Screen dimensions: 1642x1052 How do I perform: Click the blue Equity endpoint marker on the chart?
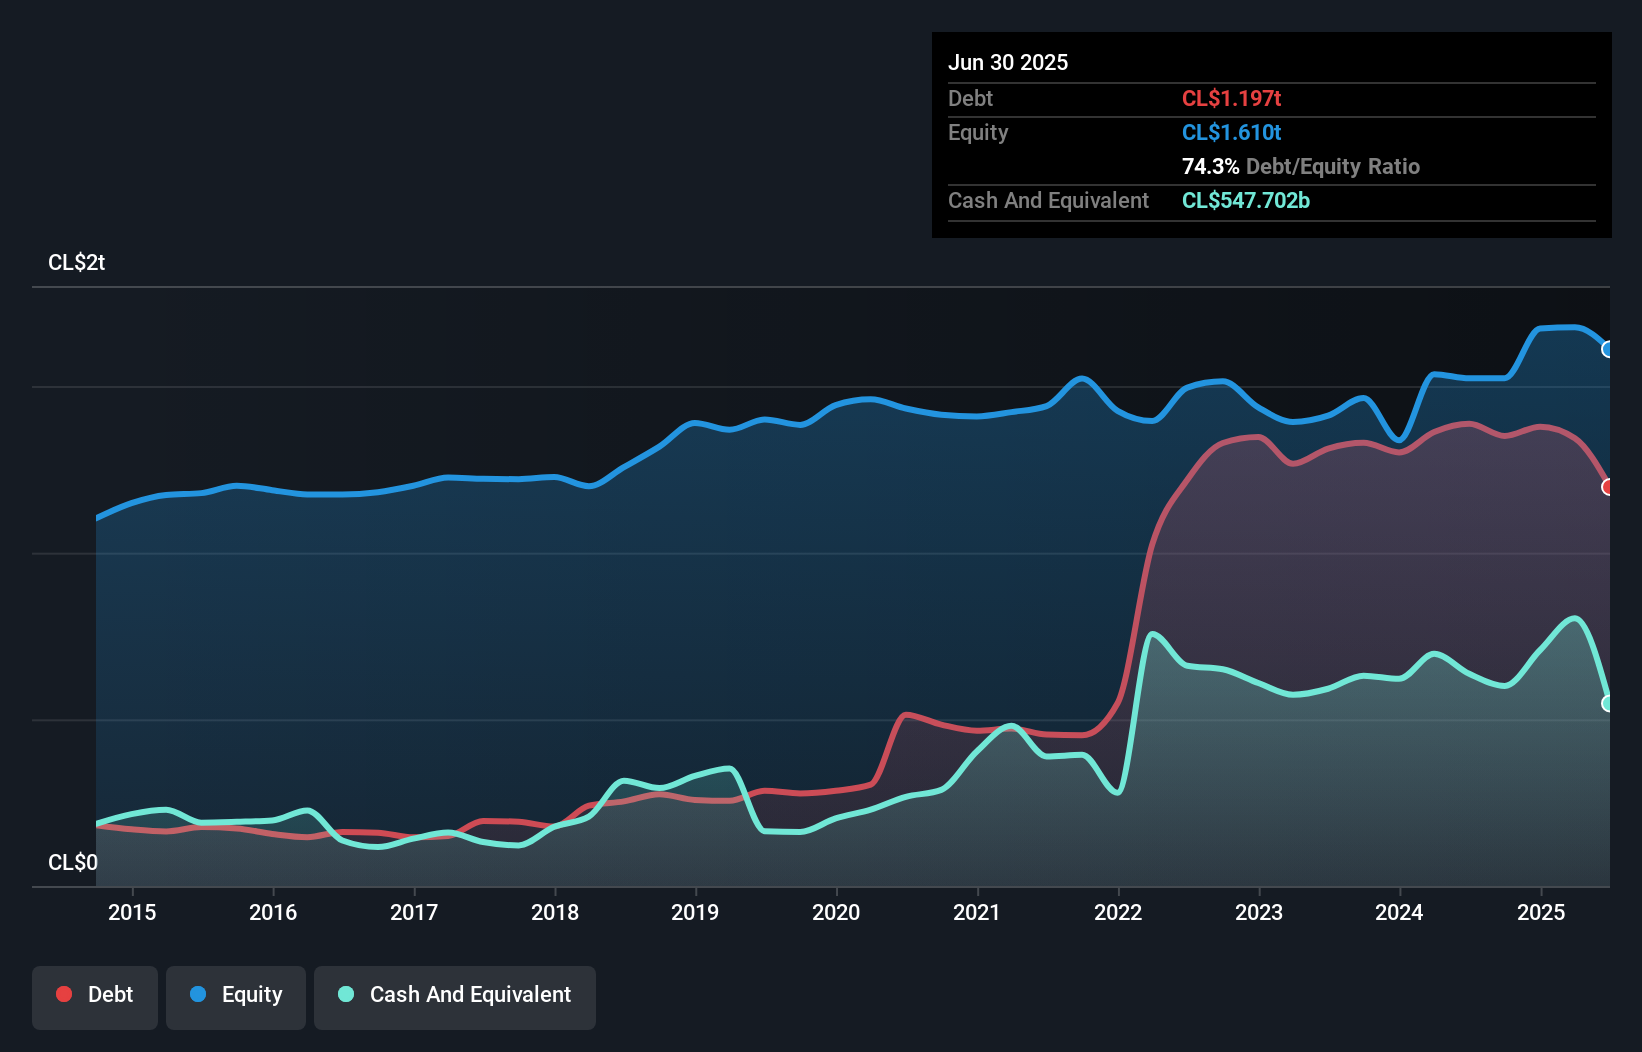1607,349
